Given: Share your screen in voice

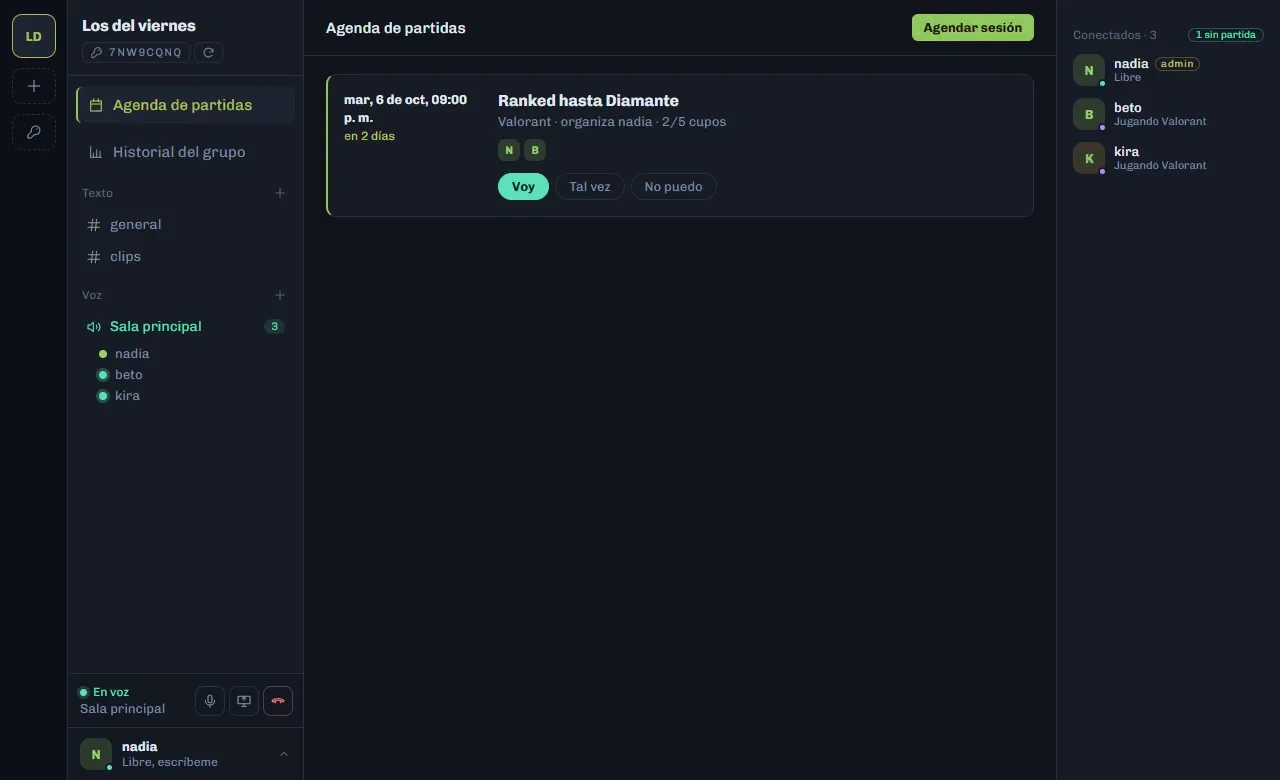Looking at the screenshot, I should click(x=244, y=701).
